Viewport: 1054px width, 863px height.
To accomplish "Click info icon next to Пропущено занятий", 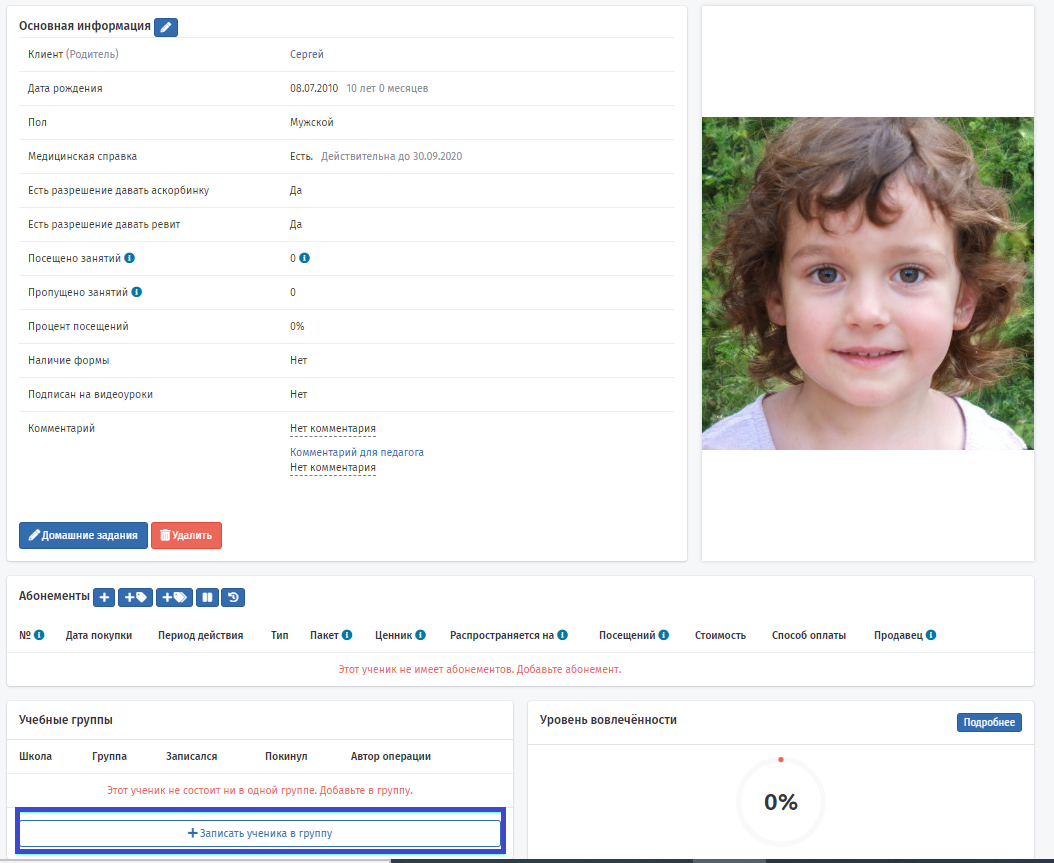I will [x=136, y=292].
